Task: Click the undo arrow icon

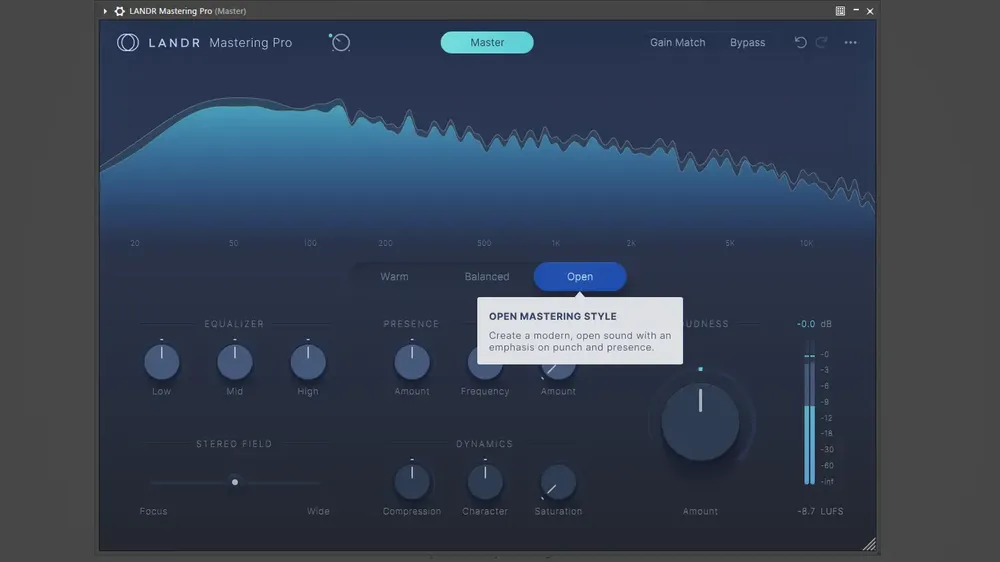Action: click(x=800, y=42)
